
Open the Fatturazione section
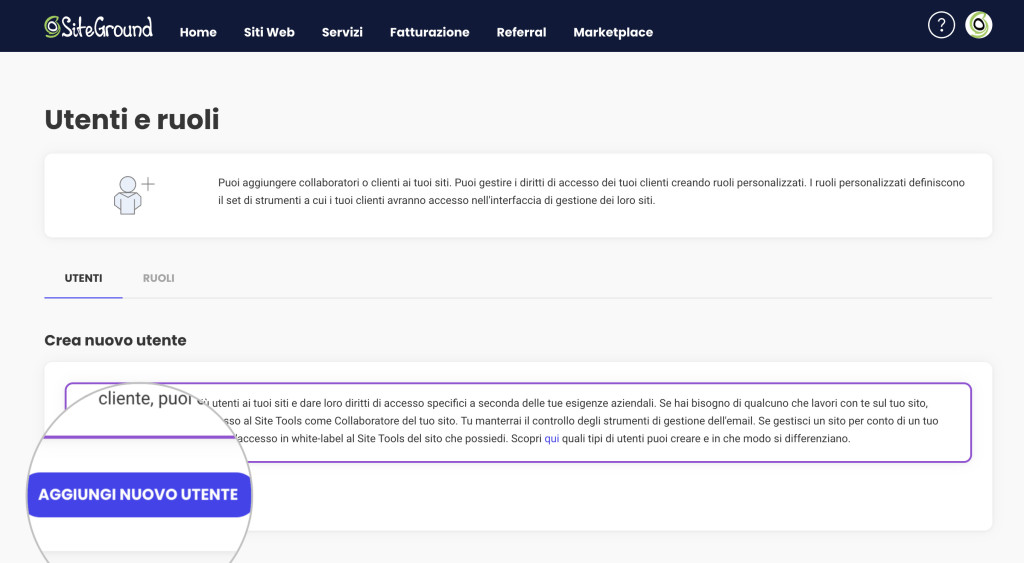(429, 32)
